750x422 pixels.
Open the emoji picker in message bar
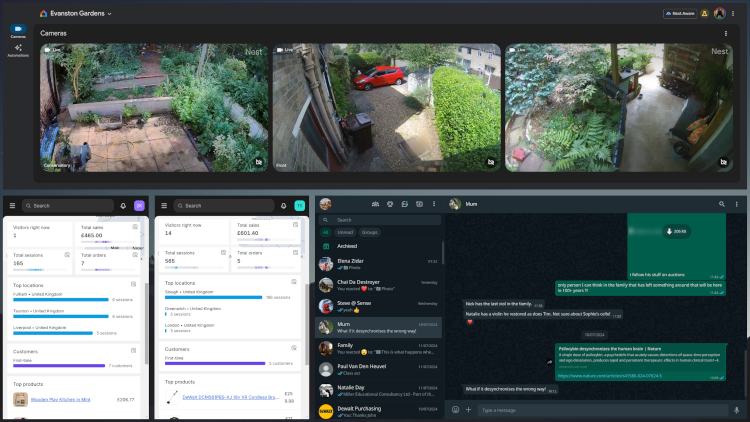[456, 409]
